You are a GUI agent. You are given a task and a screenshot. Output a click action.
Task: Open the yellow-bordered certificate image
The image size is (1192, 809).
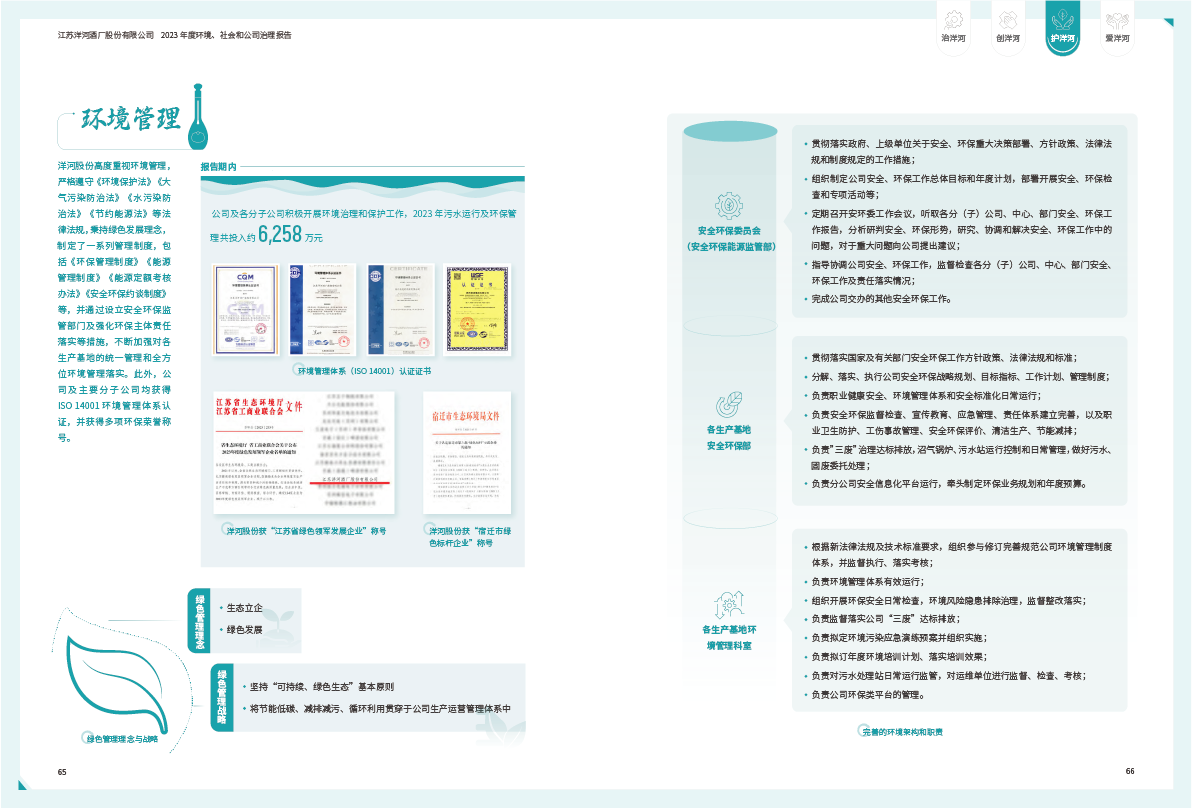coord(477,310)
